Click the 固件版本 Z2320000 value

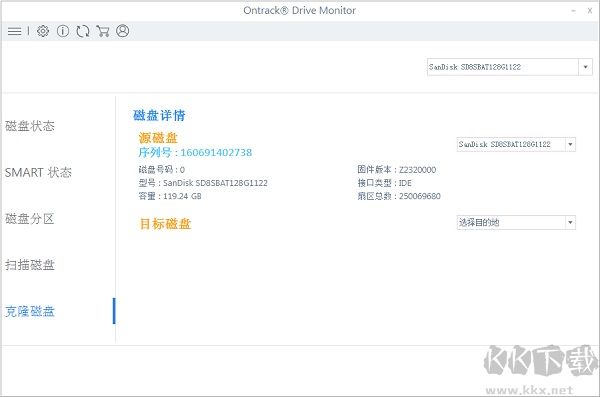396,170
